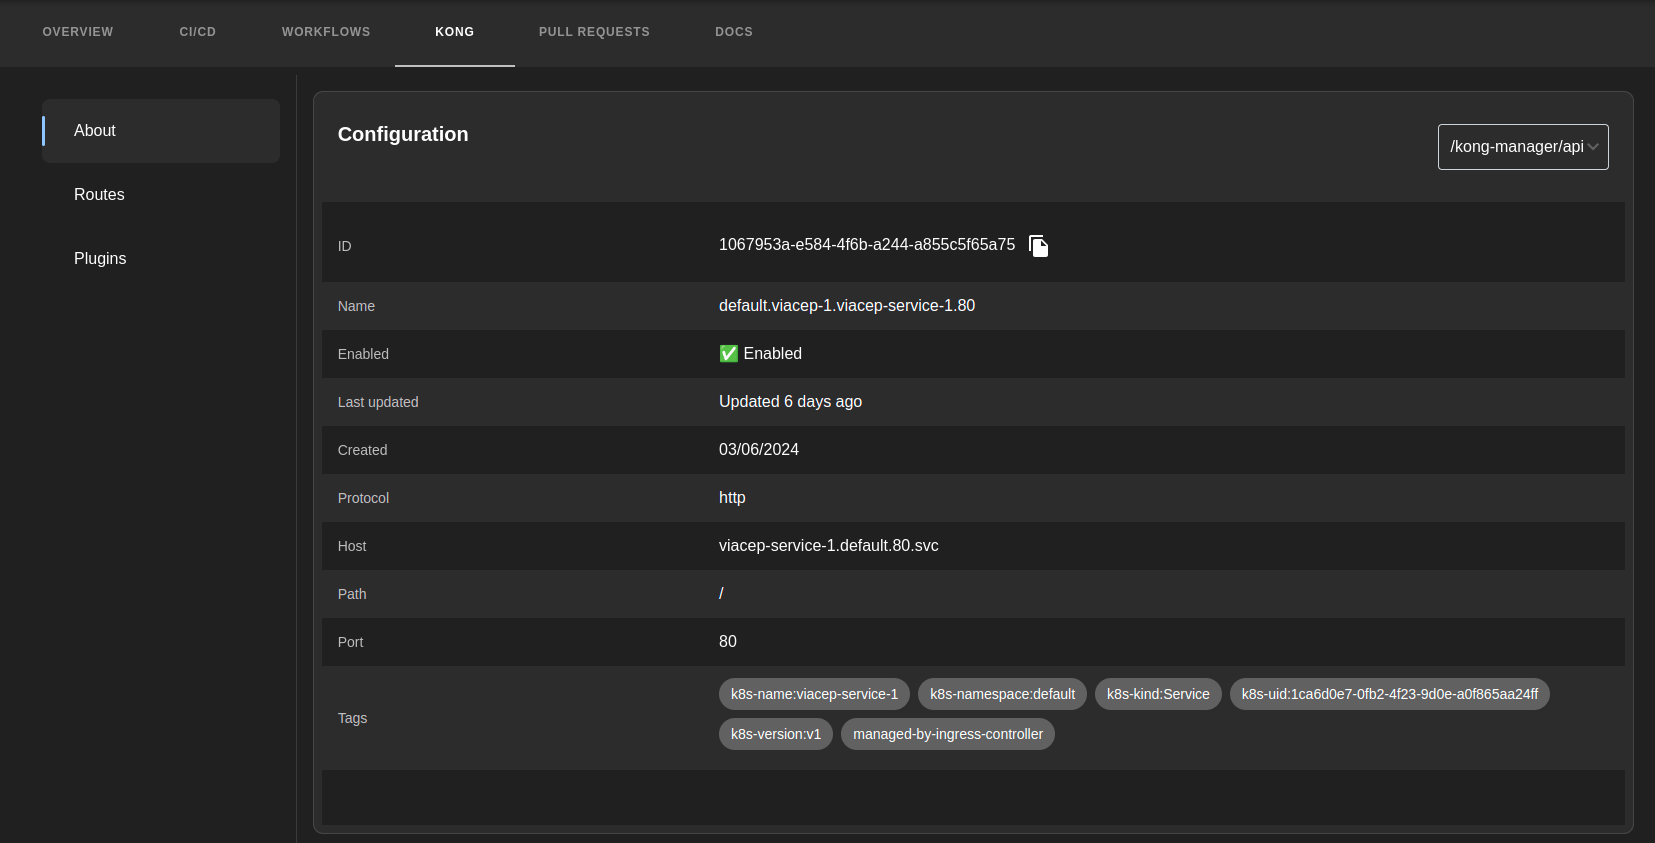This screenshot has width=1655, height=843.
Task: Open the Workflows tab
Action: click(326, 32)
